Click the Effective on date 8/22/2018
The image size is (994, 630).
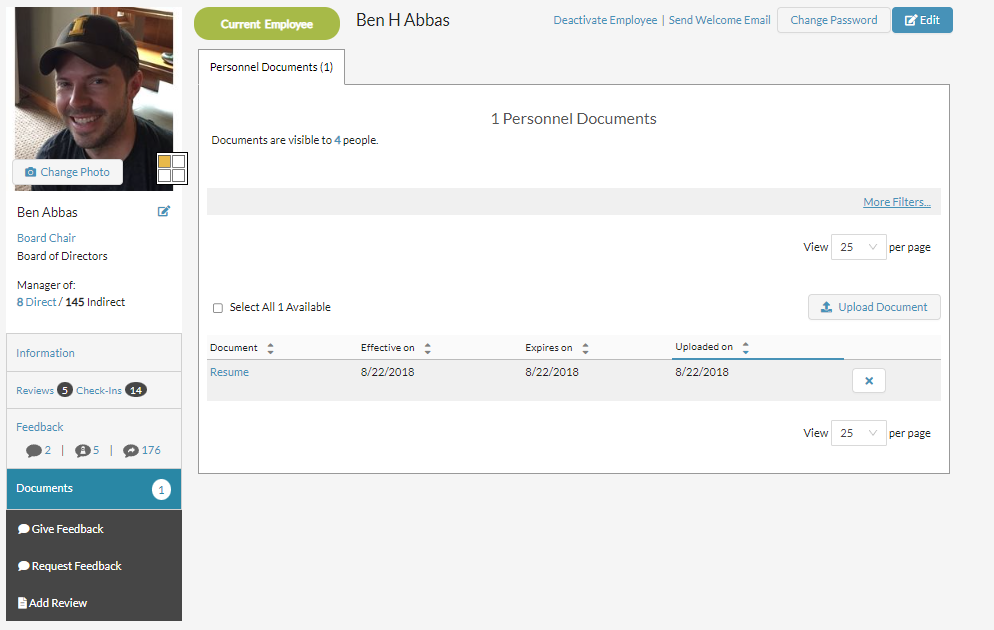(x=387, y=372)
